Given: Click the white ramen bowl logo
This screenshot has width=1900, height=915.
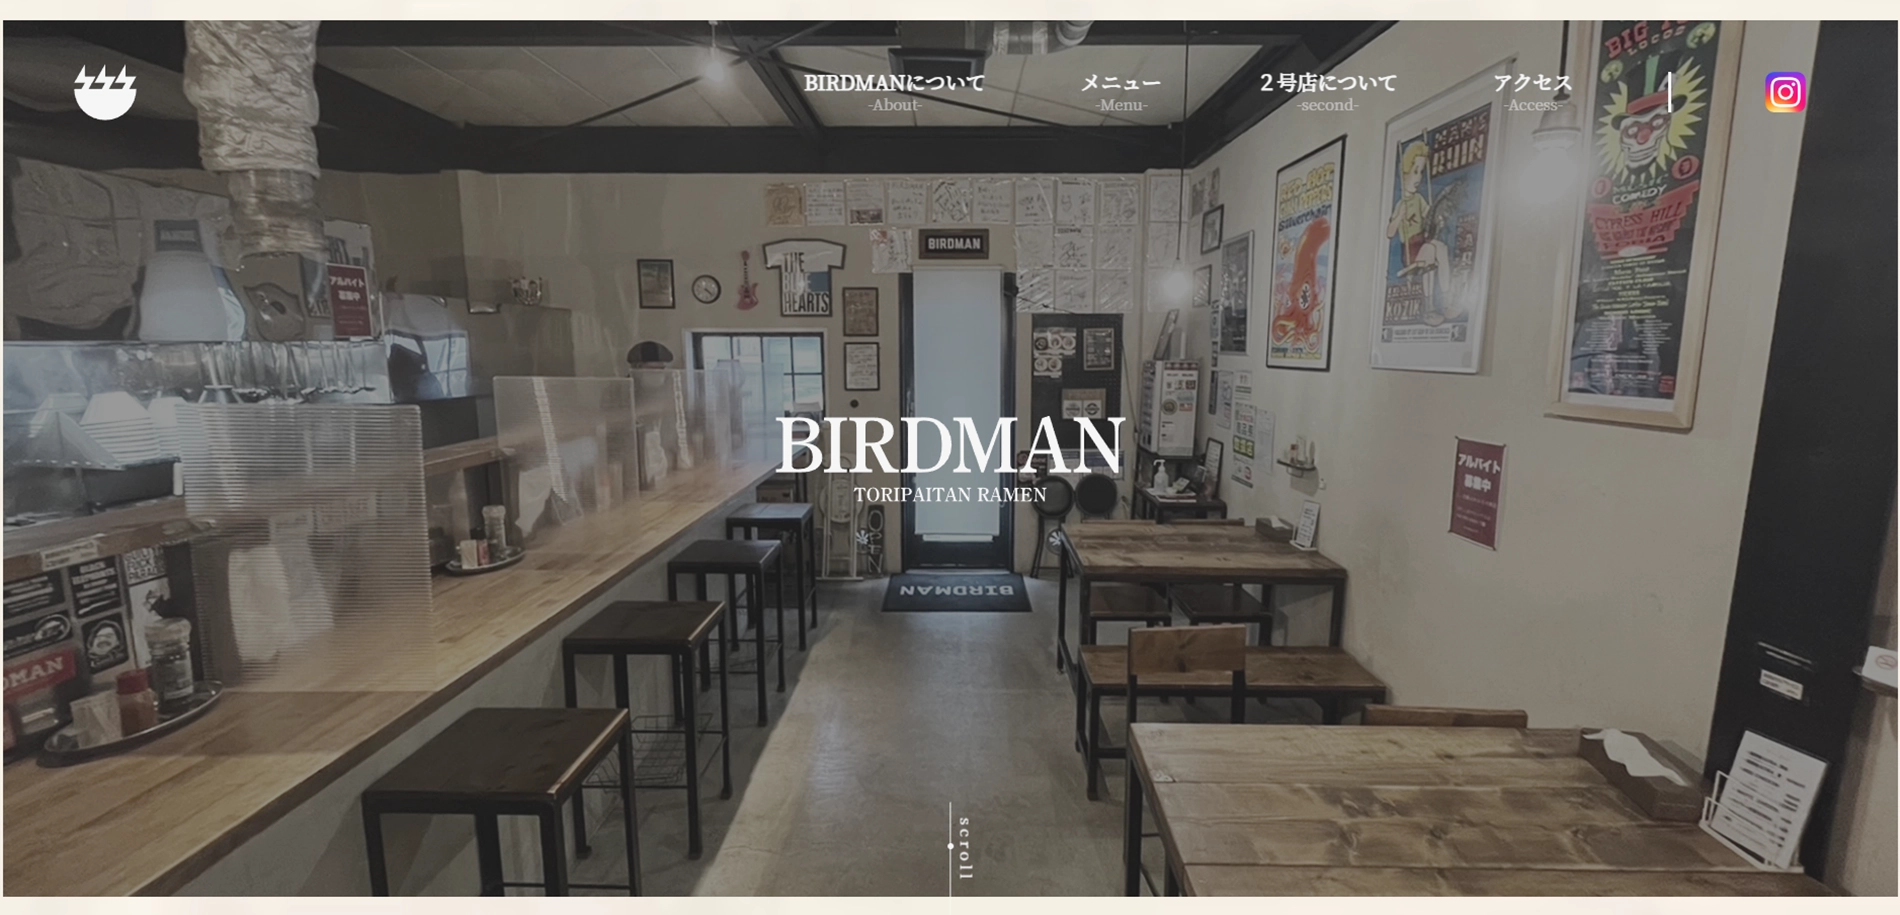Looking at the screenshot, I should pyautogui.click(x=105, y=92).
